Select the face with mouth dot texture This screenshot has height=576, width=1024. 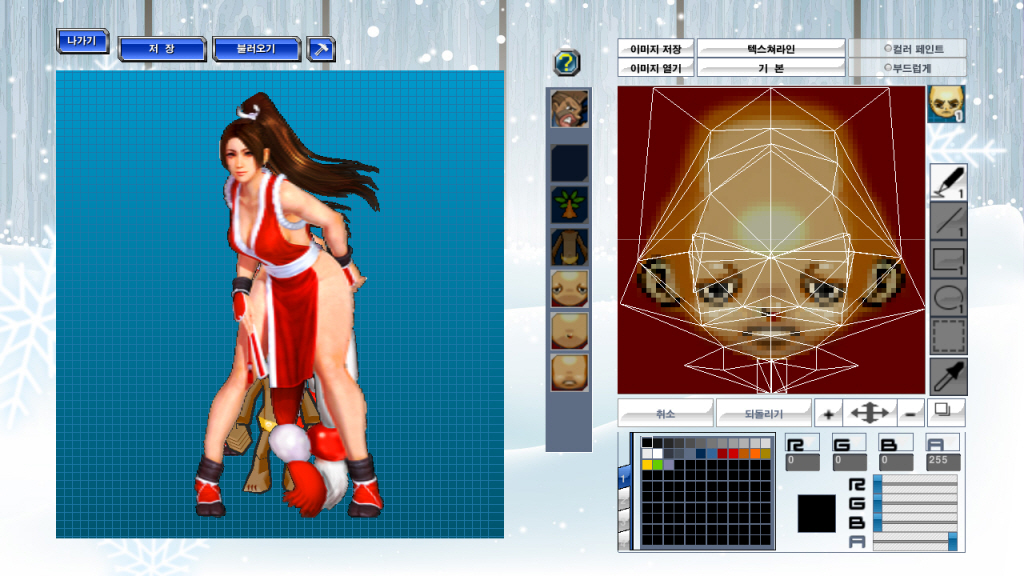coord(569,331)
